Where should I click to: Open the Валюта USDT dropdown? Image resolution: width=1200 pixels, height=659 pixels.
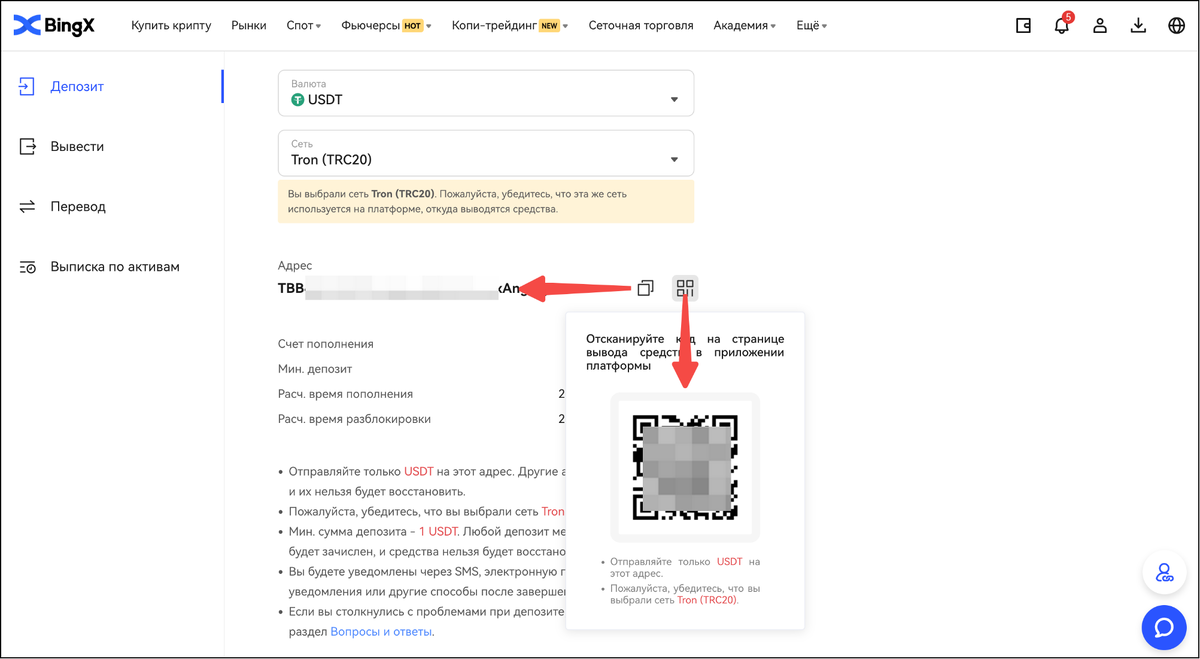[485, 92]
